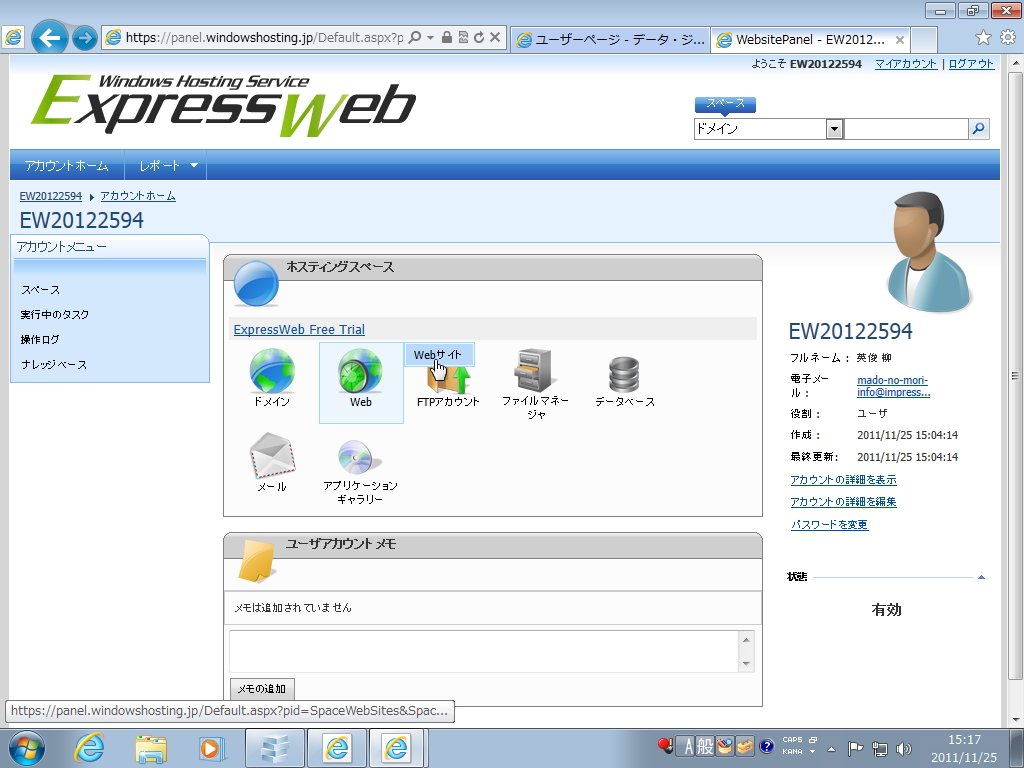Select Webサイト from the Web popup menu
This screenshot has width=1024, height=768.
pyautogui.click(x=438, y=355)
